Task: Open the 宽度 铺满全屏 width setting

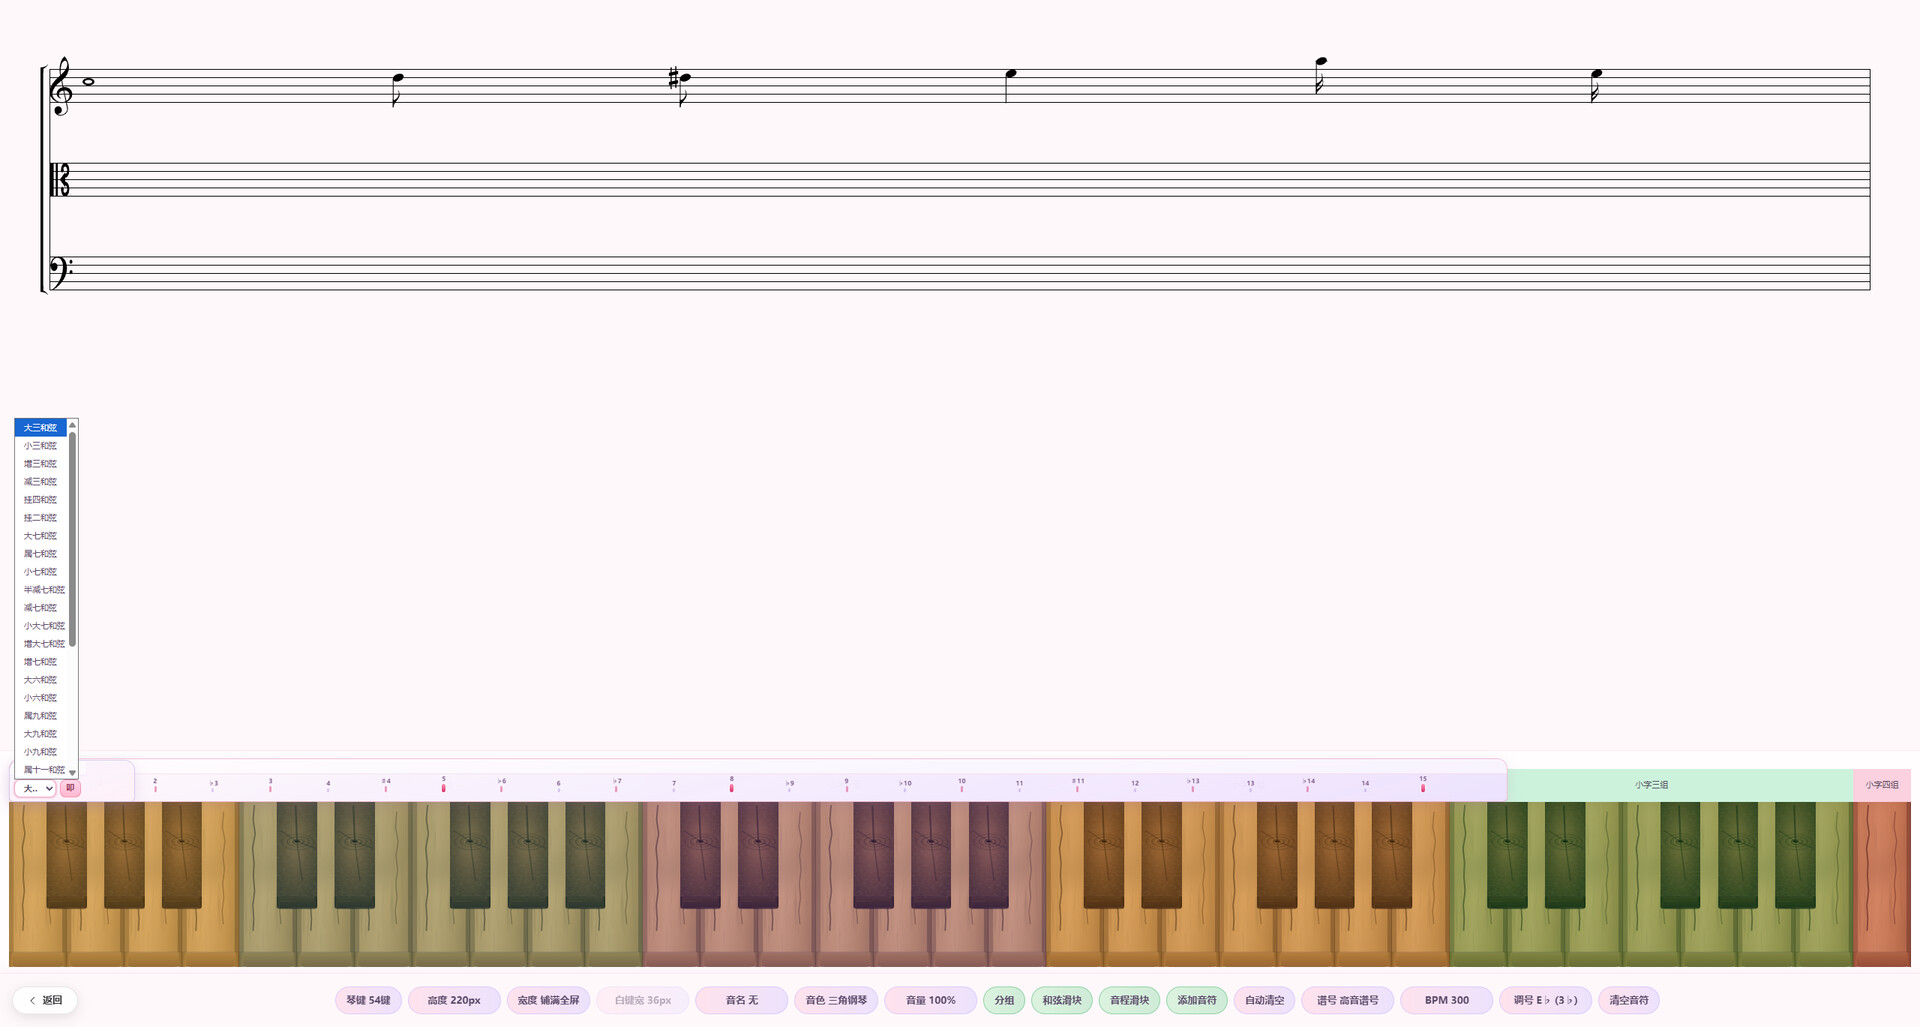Action: tap(548, 1000)
